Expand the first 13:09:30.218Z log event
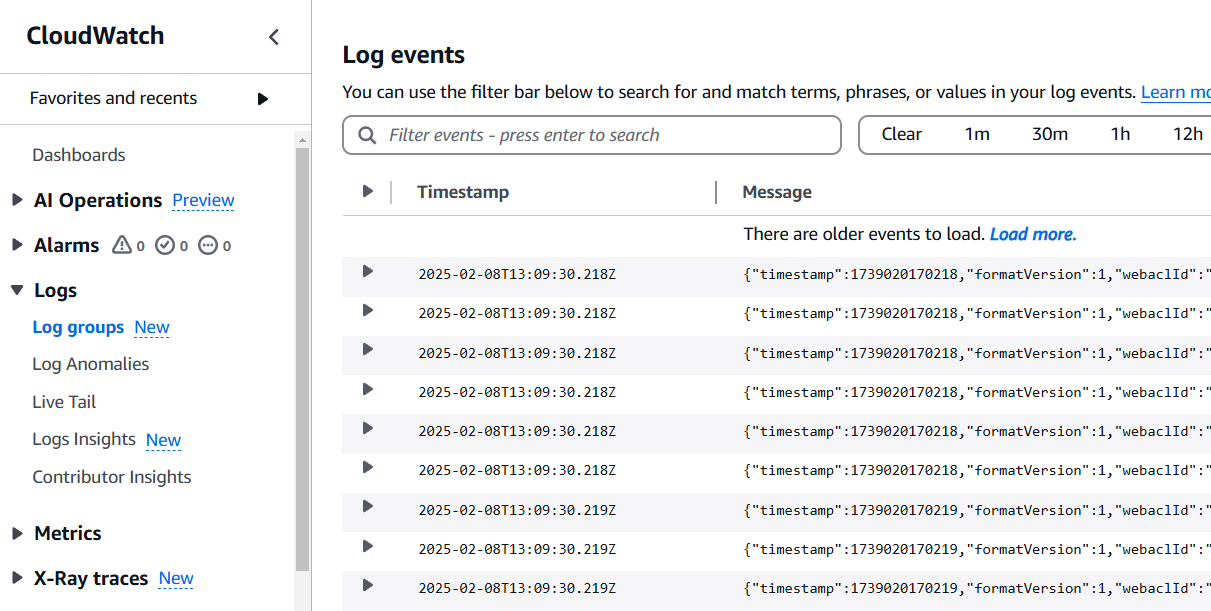Screen dimensions: 1211x611 (x=368, y=271)
